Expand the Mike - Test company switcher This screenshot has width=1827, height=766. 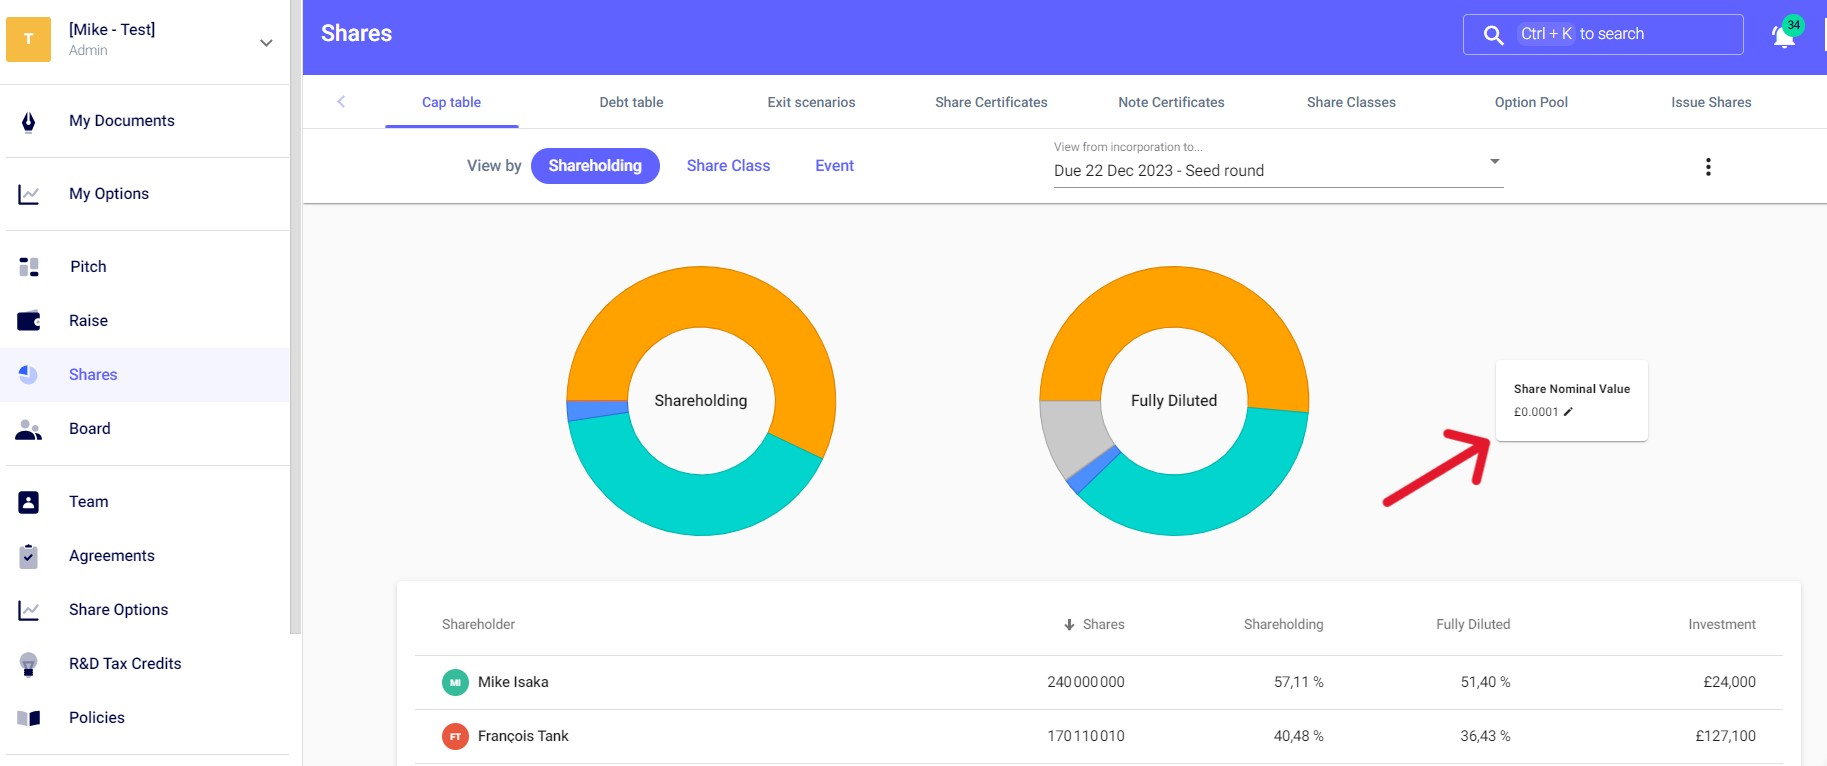(x=266, y=43)
